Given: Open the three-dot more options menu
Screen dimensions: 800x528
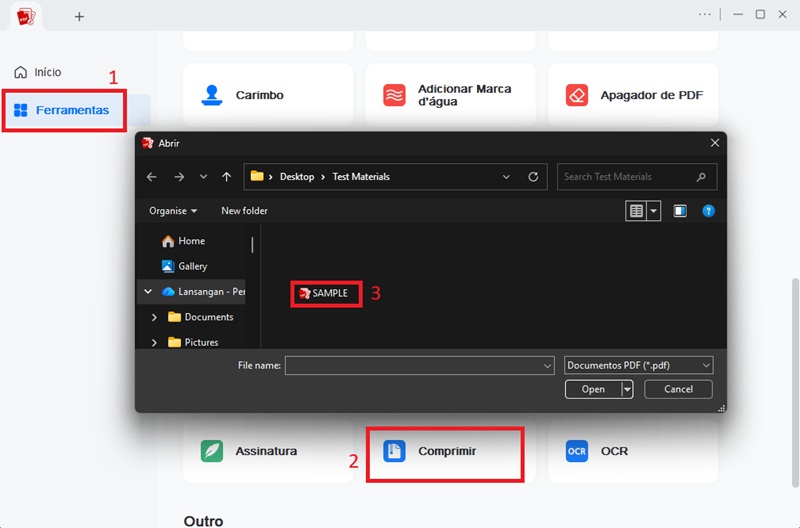Looking at the screenshot, I should point(705,14).
